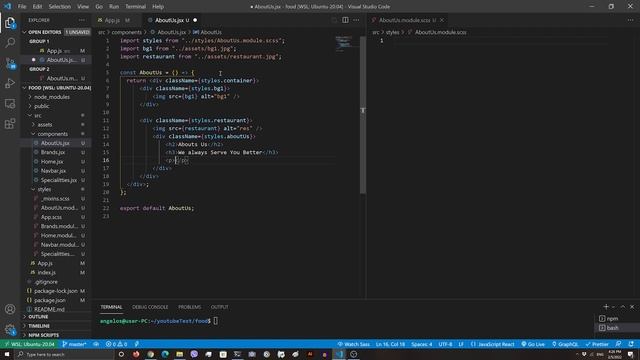Screen dimensions: 640x360
Task: Click WSL: Ubuntu-20.04 remote indicator
Action: [x=29, y=344]
